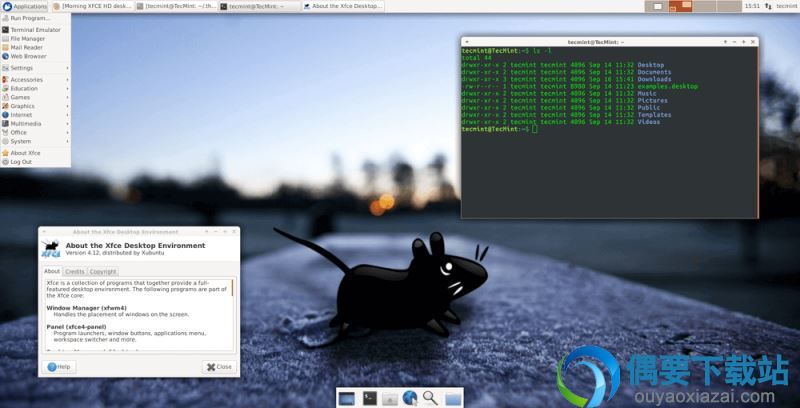
Task: Choose Log Out from the Applications menu
Action: (35, 162)
